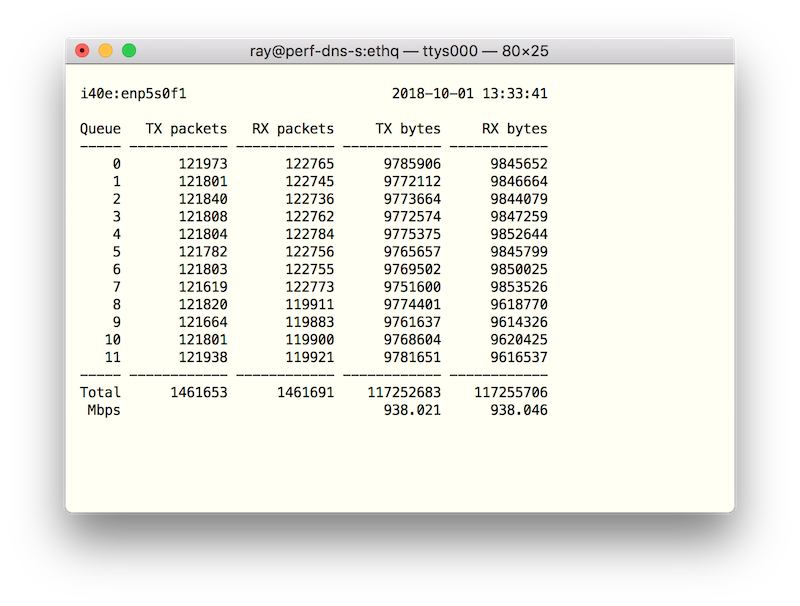800x606 pixels.
Task: Select RX bytes value 9852644
Action: pos(519,234)
